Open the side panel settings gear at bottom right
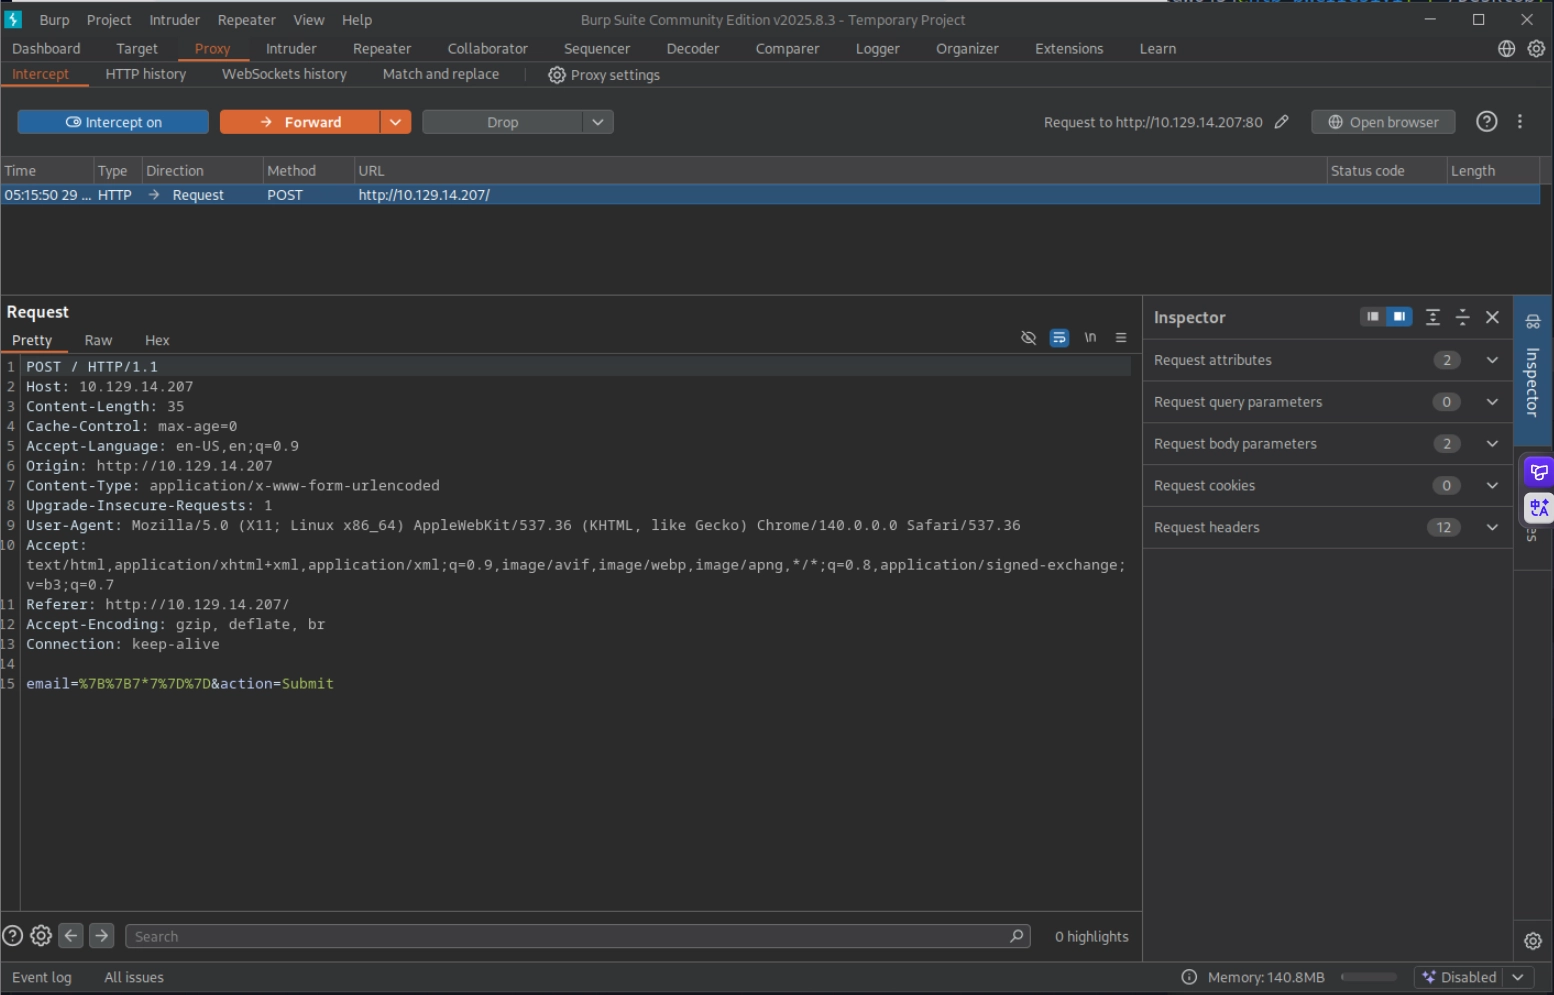Viewport: 1554px width, 995px height. [1532, 941]
